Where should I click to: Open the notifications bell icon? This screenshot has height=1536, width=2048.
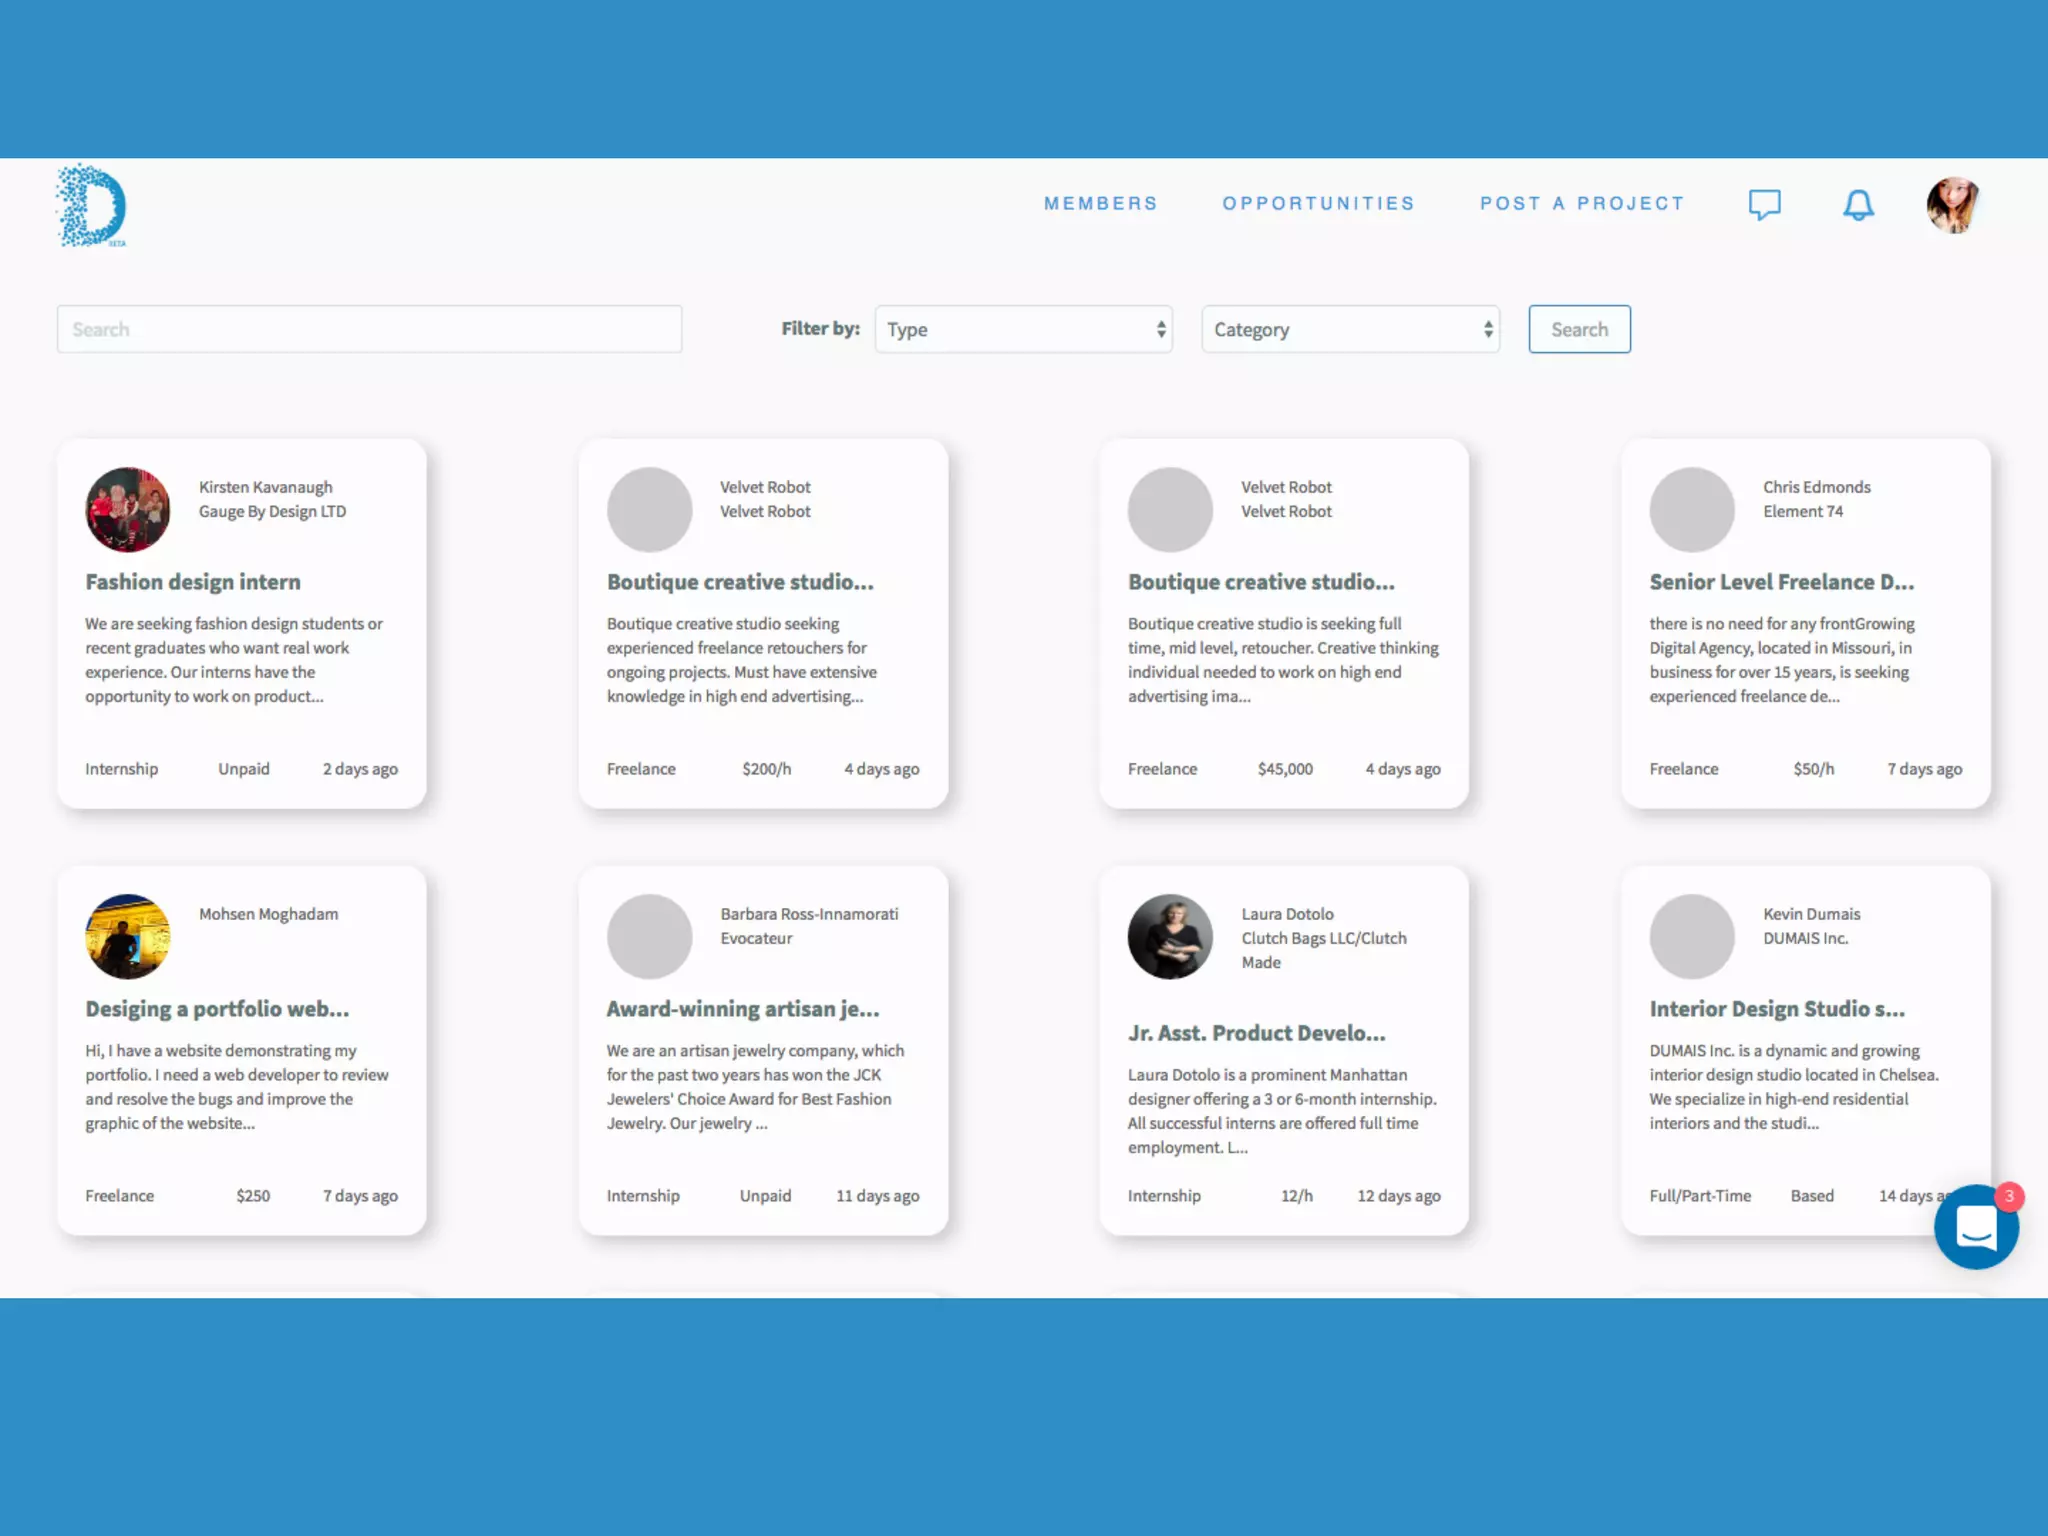point(1858,204)
